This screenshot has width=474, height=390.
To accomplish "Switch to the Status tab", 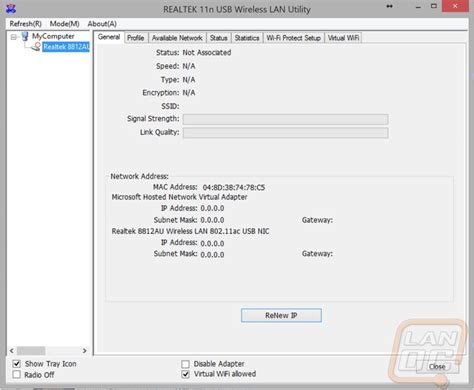I will 218,38.
